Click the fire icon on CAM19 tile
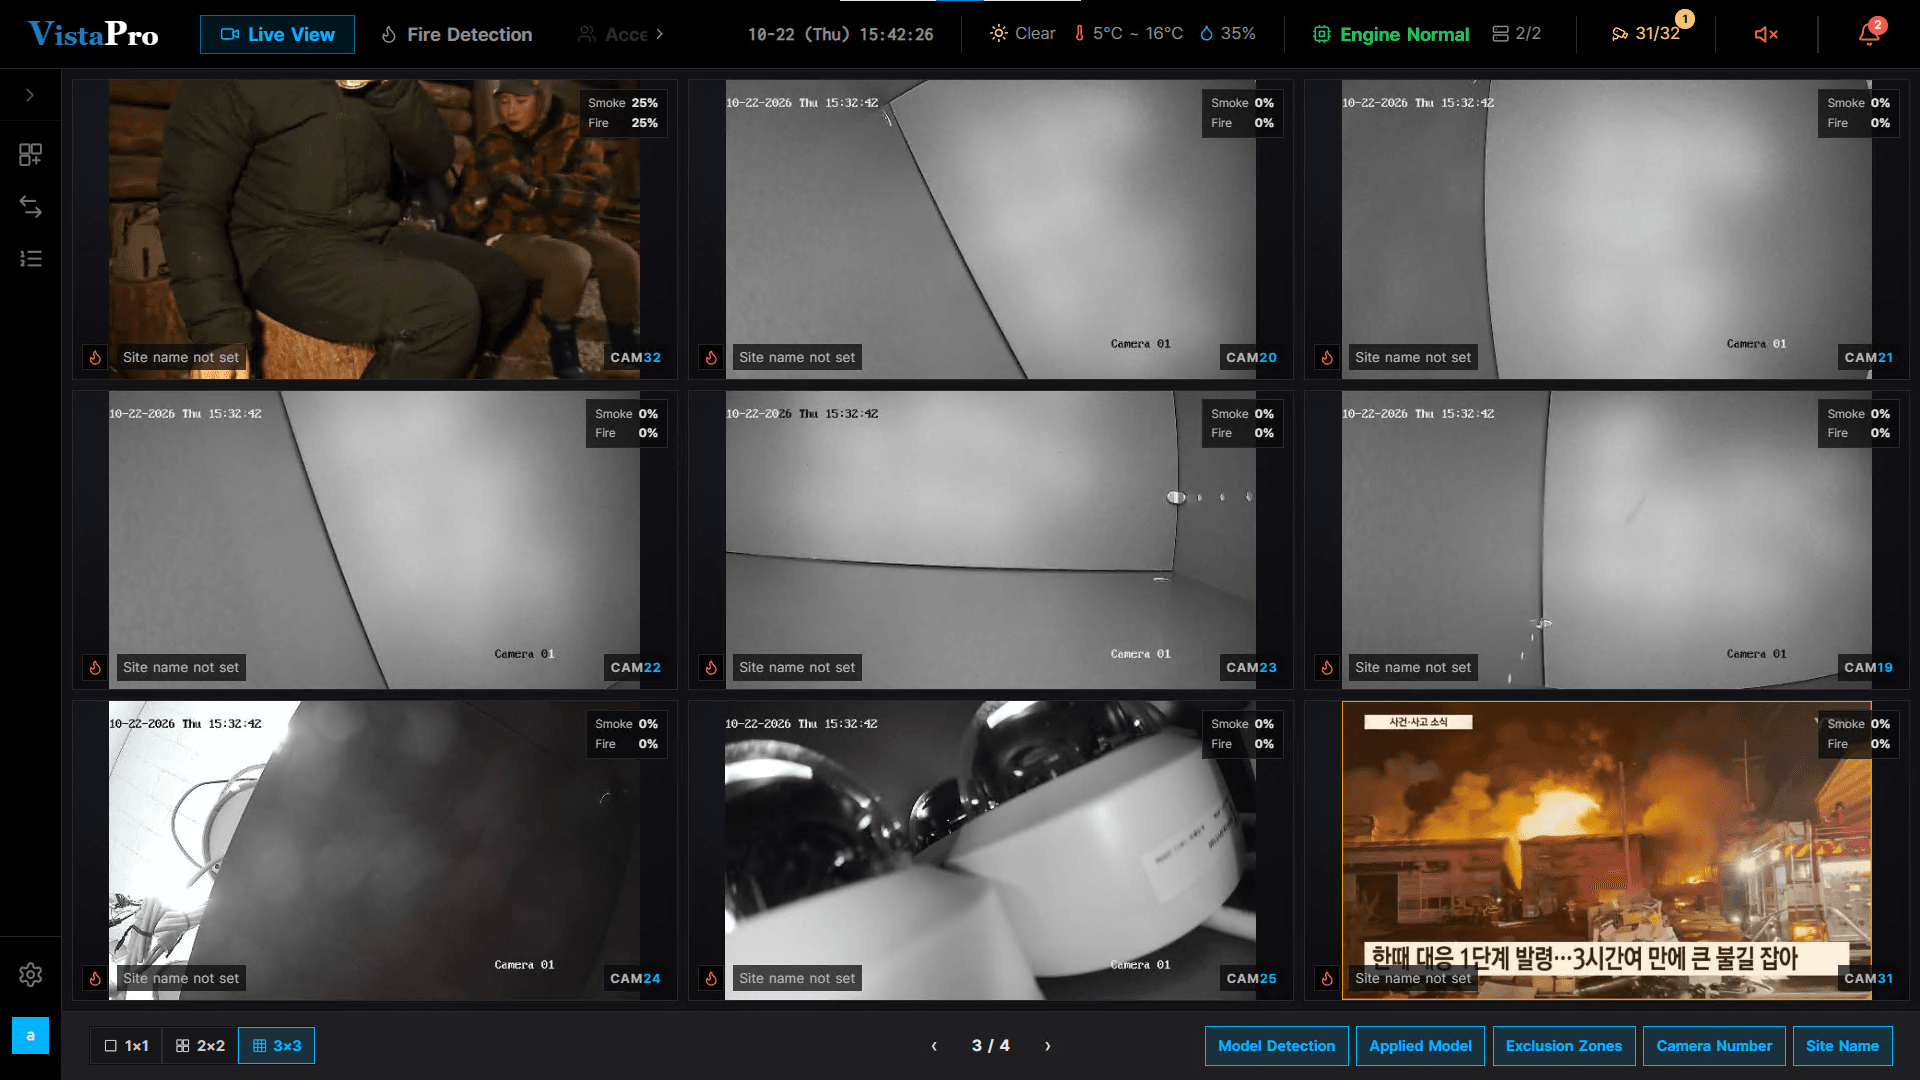The width and height of the screenshot is (1920, 1080). point(1327,667)
